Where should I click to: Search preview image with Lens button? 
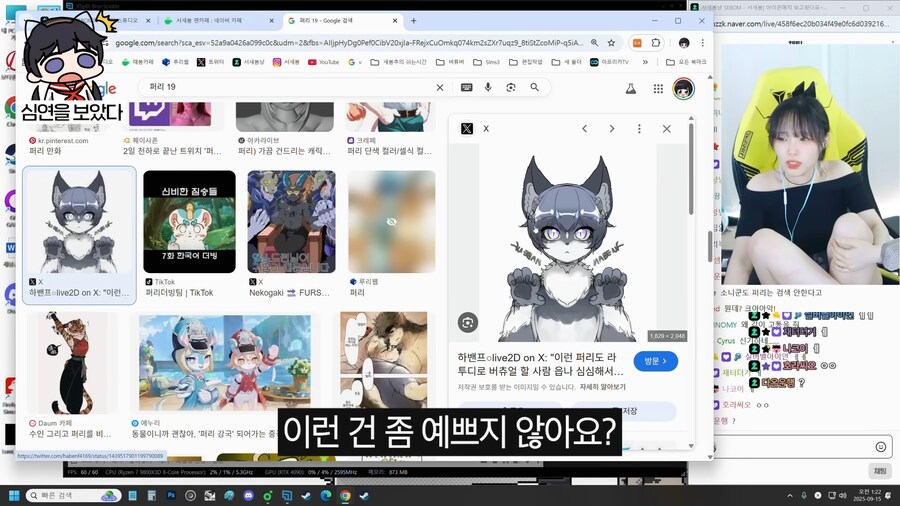pos(468,322)
